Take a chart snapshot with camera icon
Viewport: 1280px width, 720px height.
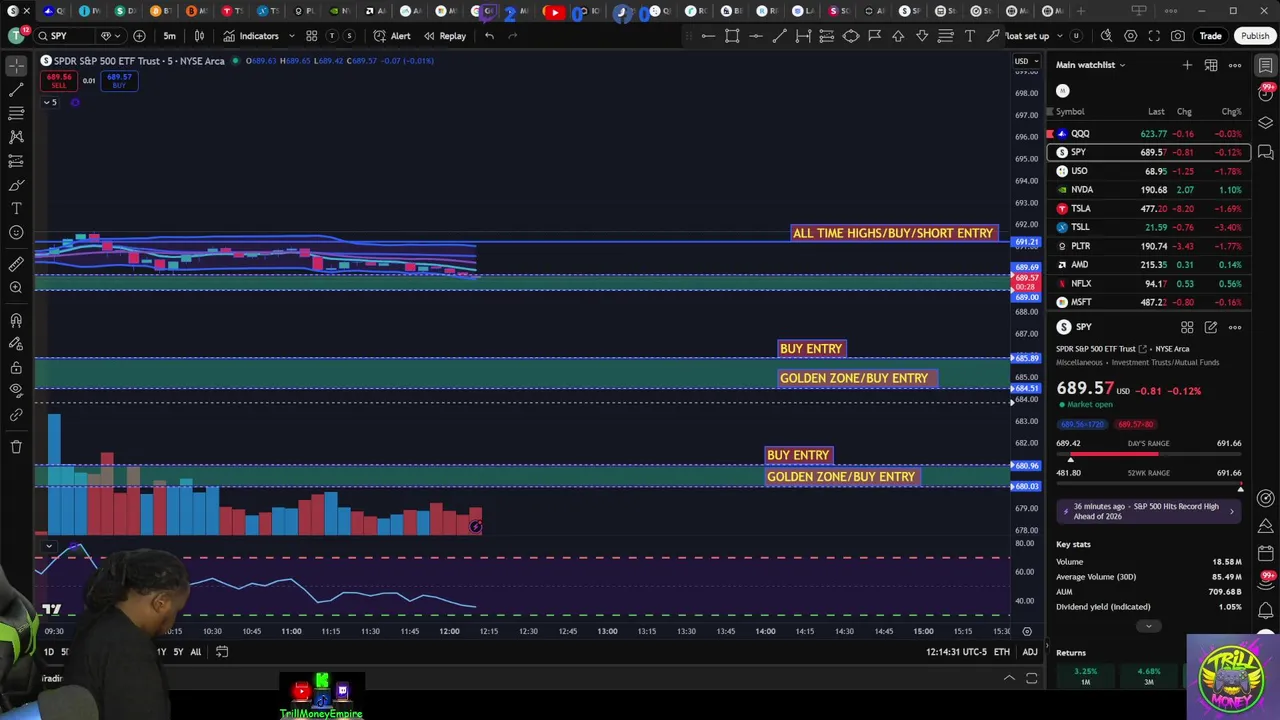(1178, 36)
